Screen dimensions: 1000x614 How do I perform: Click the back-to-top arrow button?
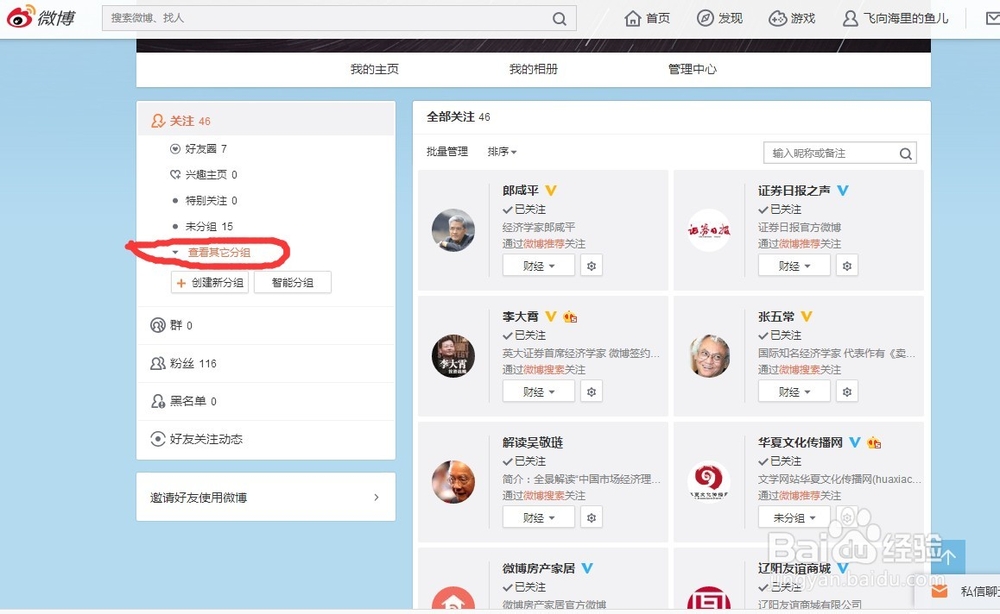(948, 557)
